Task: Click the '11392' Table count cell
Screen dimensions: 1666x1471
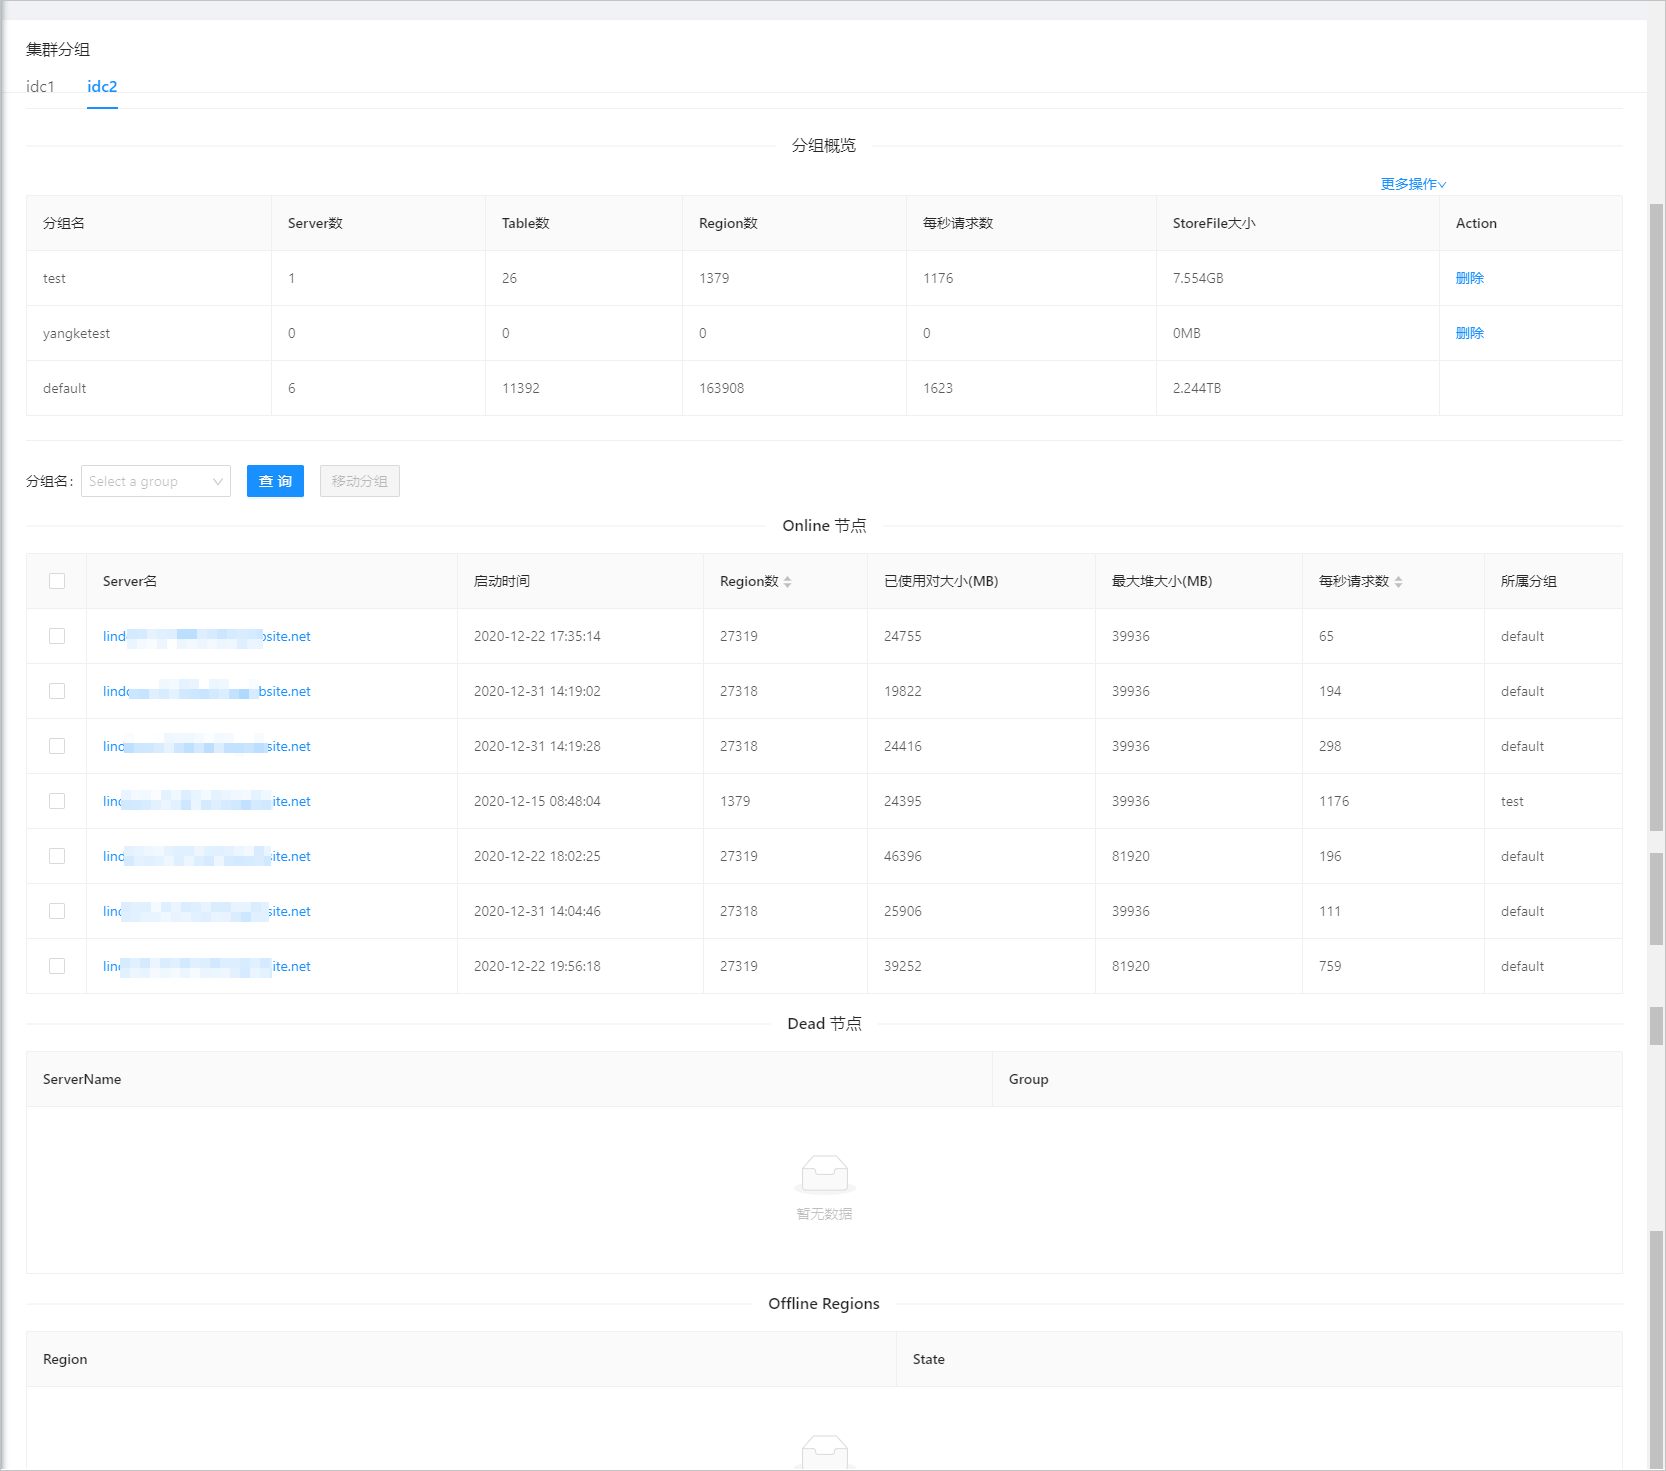Action: 520,388
